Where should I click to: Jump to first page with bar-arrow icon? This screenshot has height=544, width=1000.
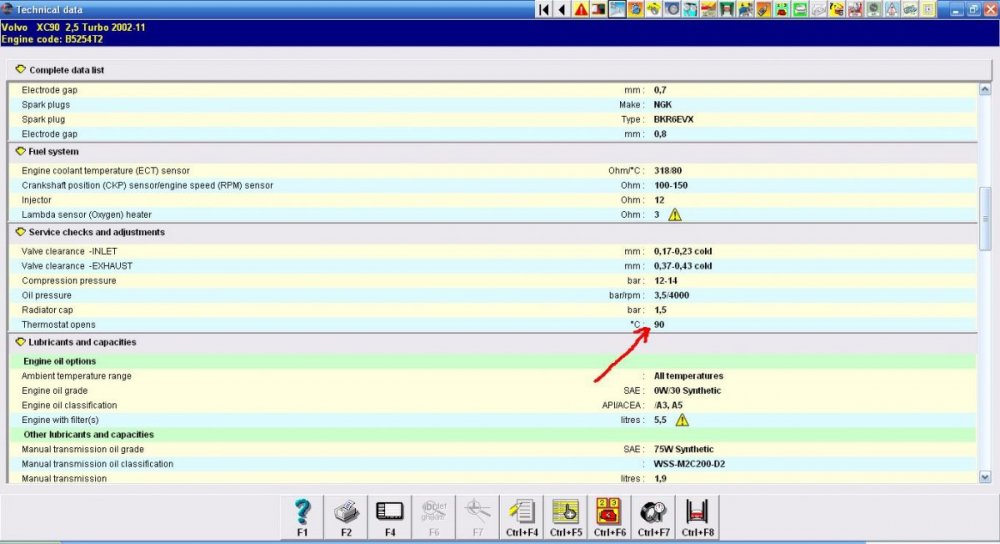click(544, 10)
